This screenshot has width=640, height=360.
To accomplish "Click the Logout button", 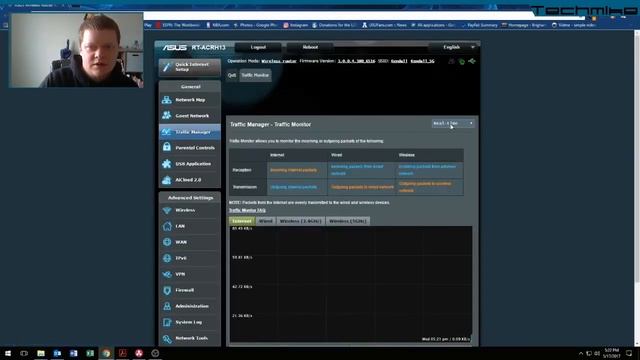I will (258, 47).
